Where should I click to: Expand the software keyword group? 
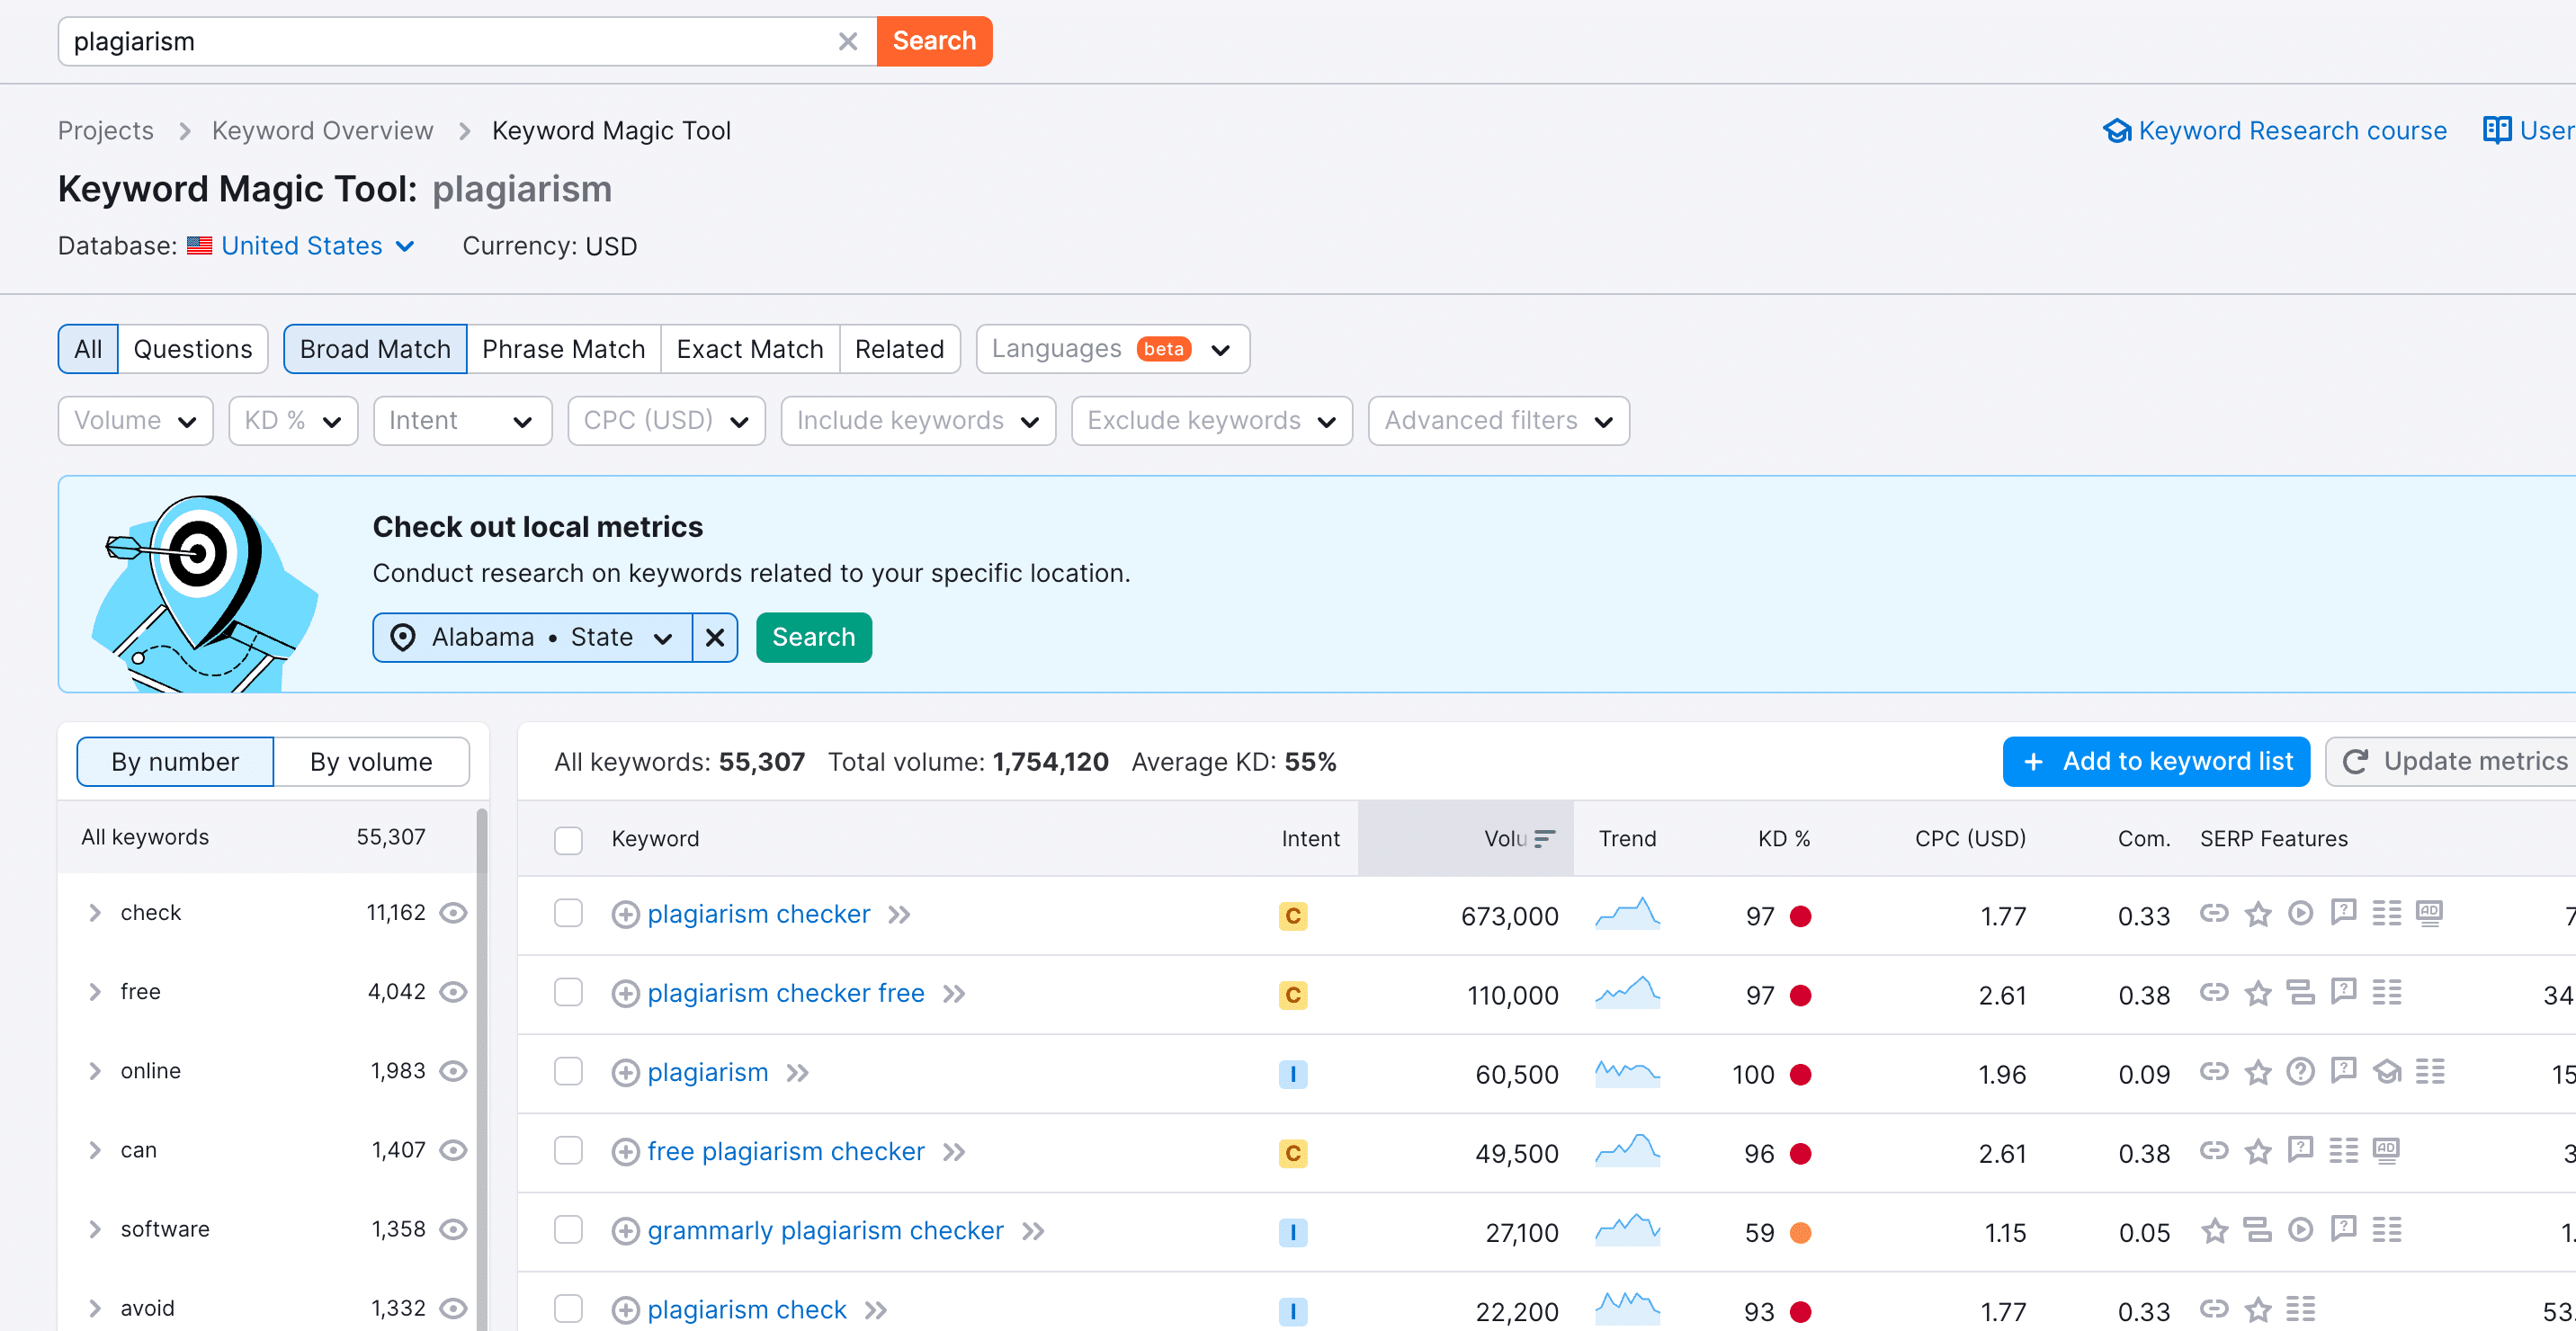[95, 1229]
